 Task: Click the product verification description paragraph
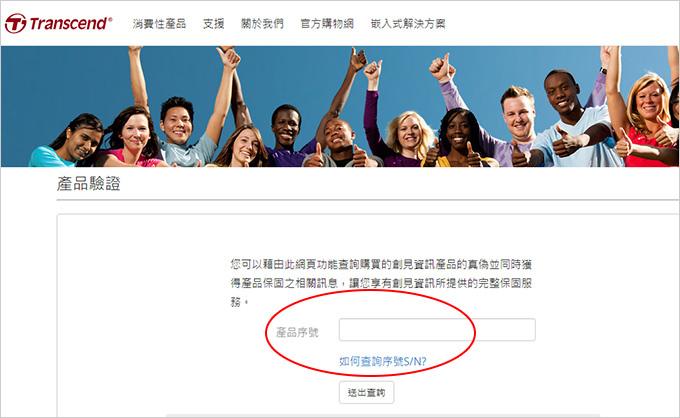point(381,283)
